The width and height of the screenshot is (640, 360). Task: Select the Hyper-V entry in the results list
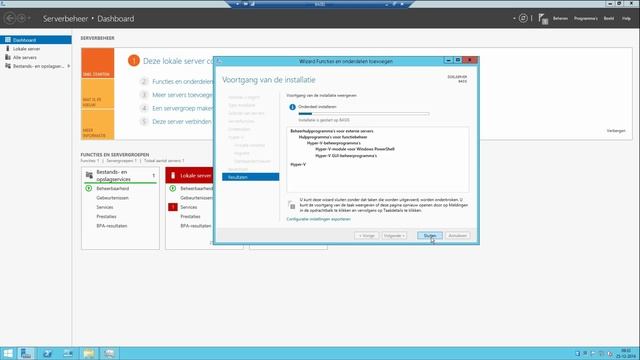[298, 164]
